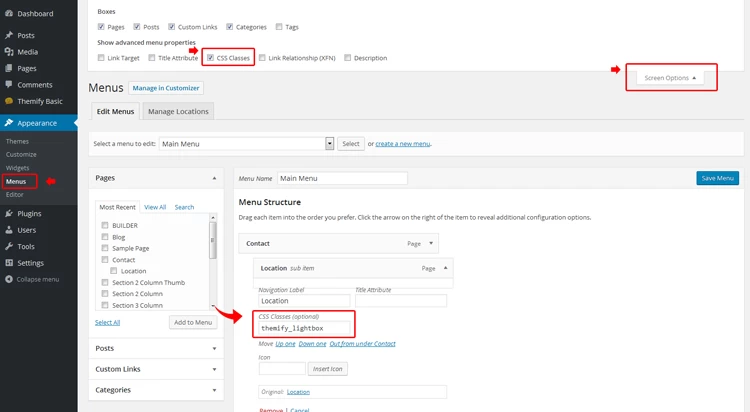750x412 pixels.
Task: Click Out from under Contact link
Action: tap(363, 344)
